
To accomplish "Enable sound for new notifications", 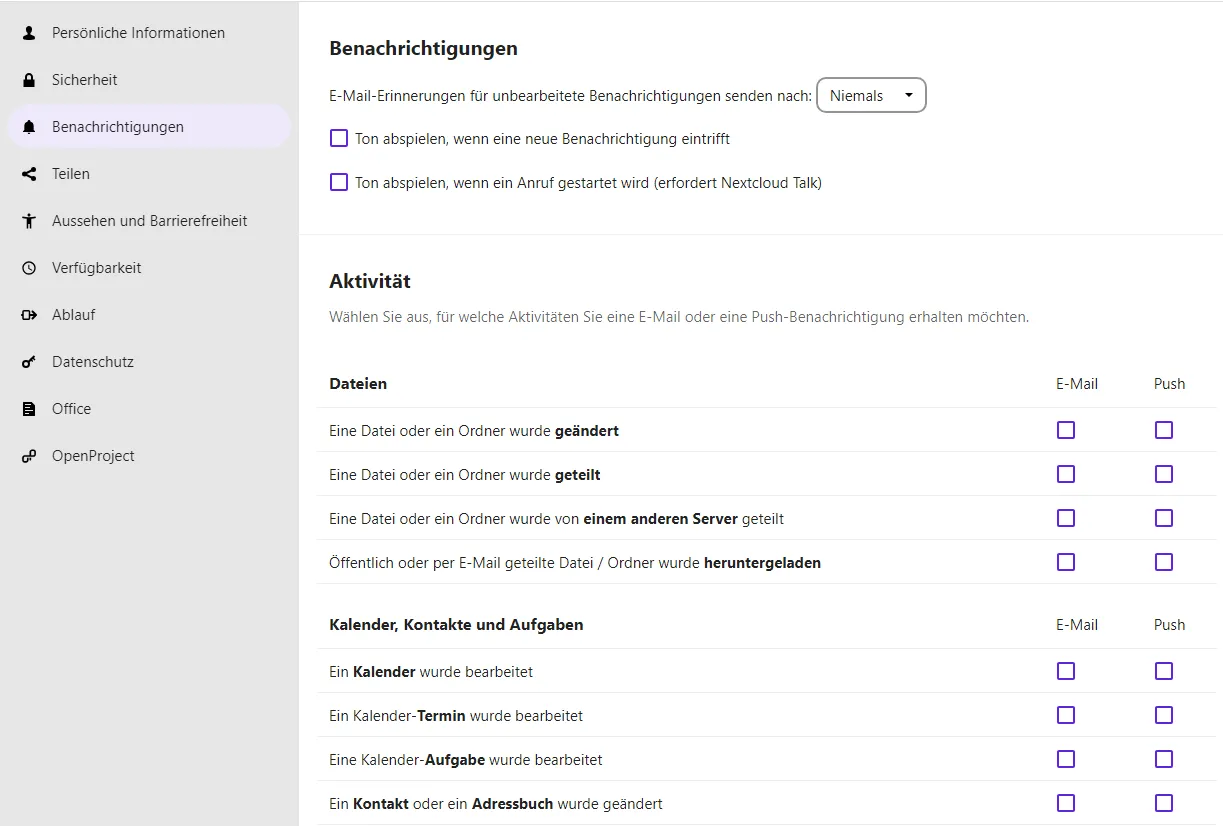I will (x=338, y=138).
